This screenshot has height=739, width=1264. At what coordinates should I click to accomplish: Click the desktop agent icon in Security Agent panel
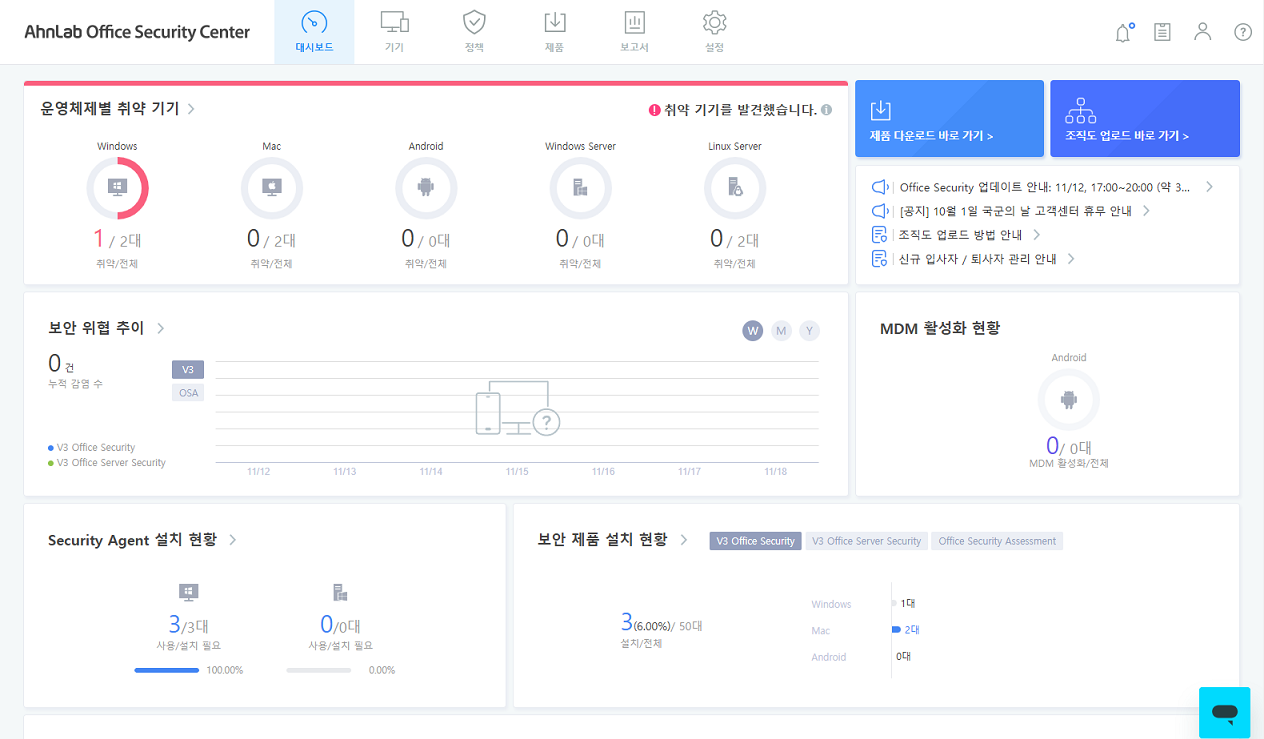tap(188, 592)
